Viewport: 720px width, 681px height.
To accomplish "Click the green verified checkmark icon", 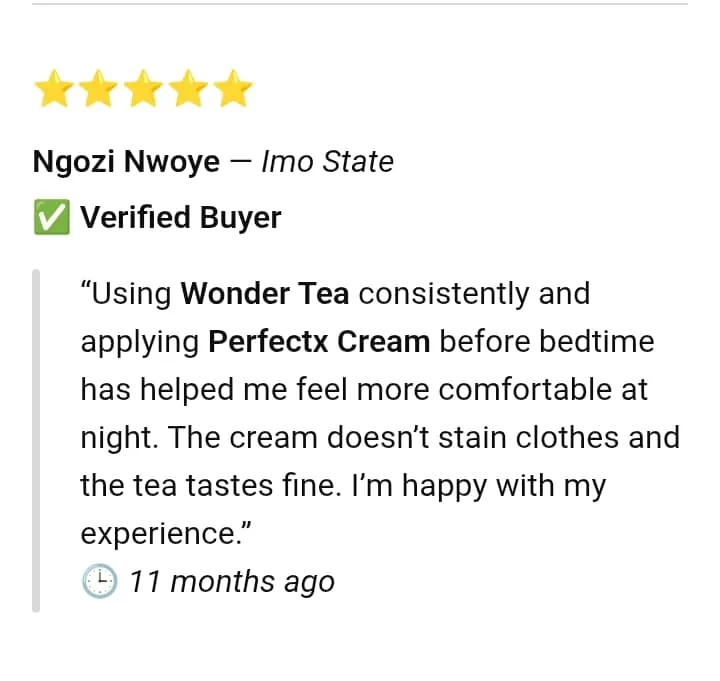I will pos(51,218).
